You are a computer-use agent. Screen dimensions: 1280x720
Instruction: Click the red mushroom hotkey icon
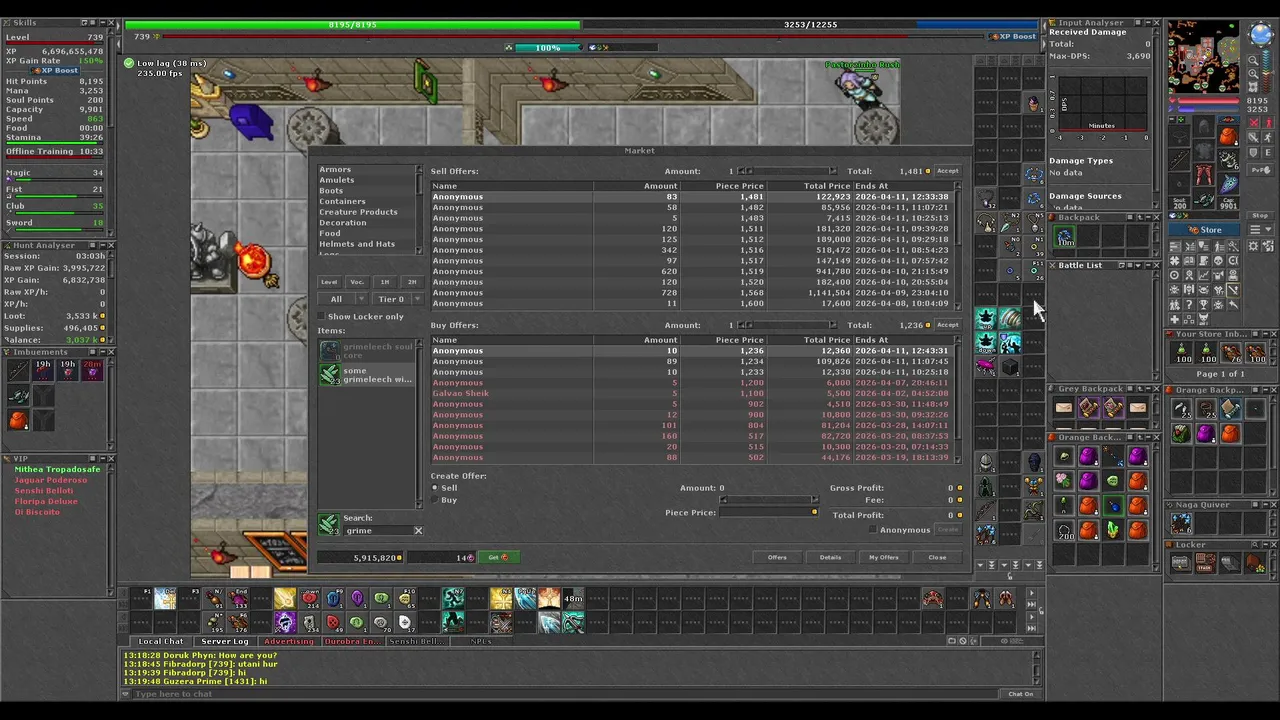point(310,599)
